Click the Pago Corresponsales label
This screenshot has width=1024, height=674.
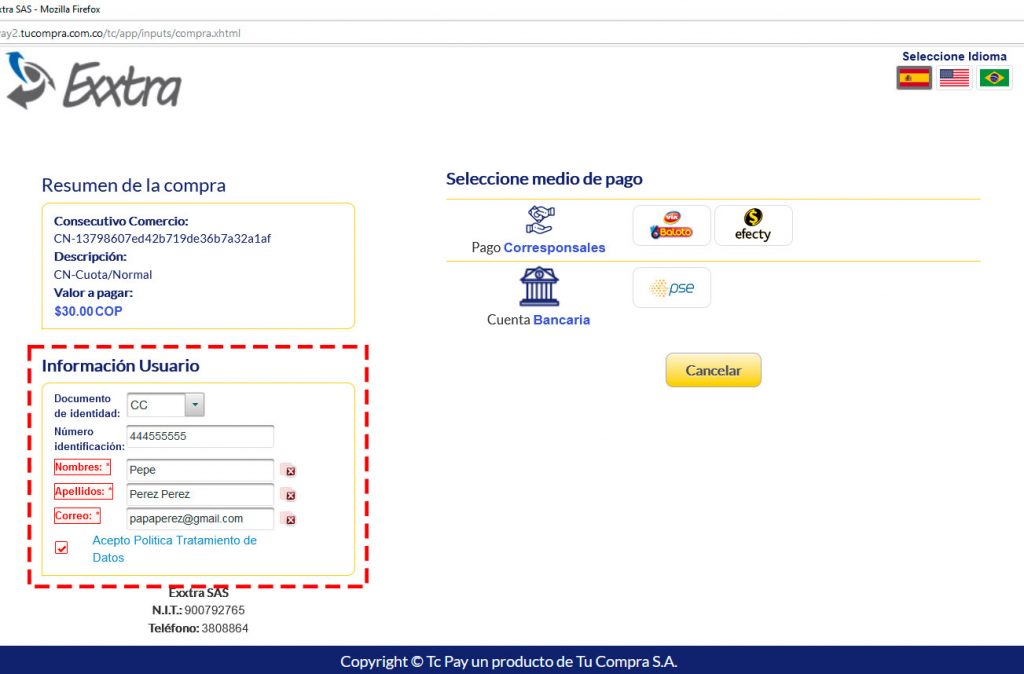[538, 248]
